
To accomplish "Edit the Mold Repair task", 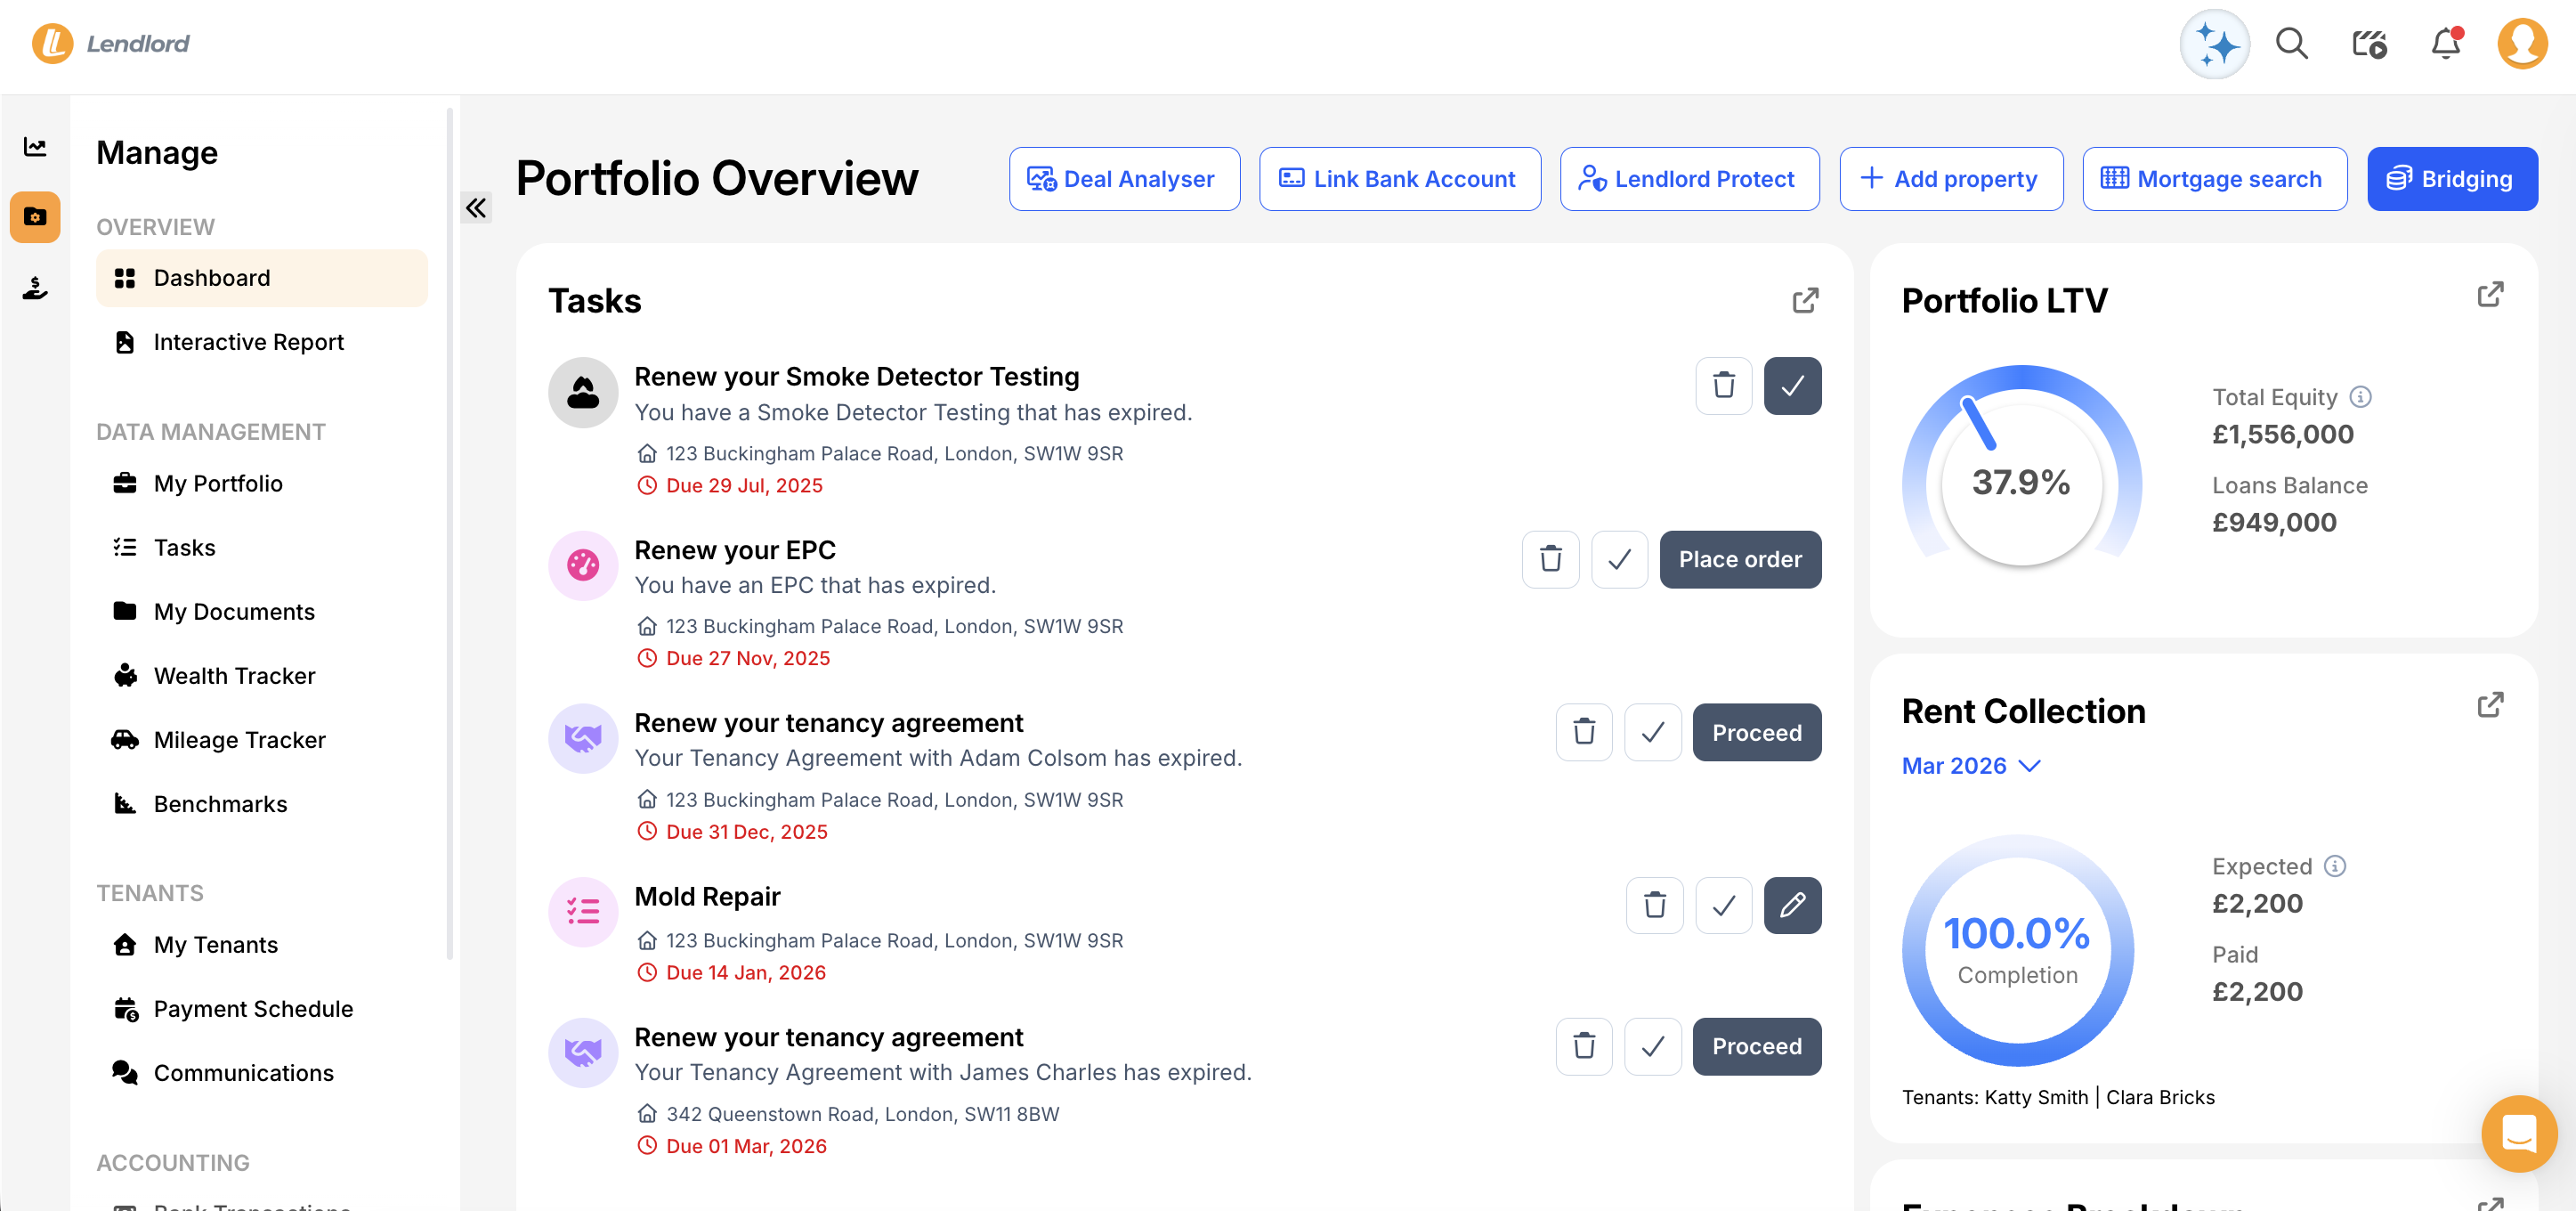I will click(1792, 906).
